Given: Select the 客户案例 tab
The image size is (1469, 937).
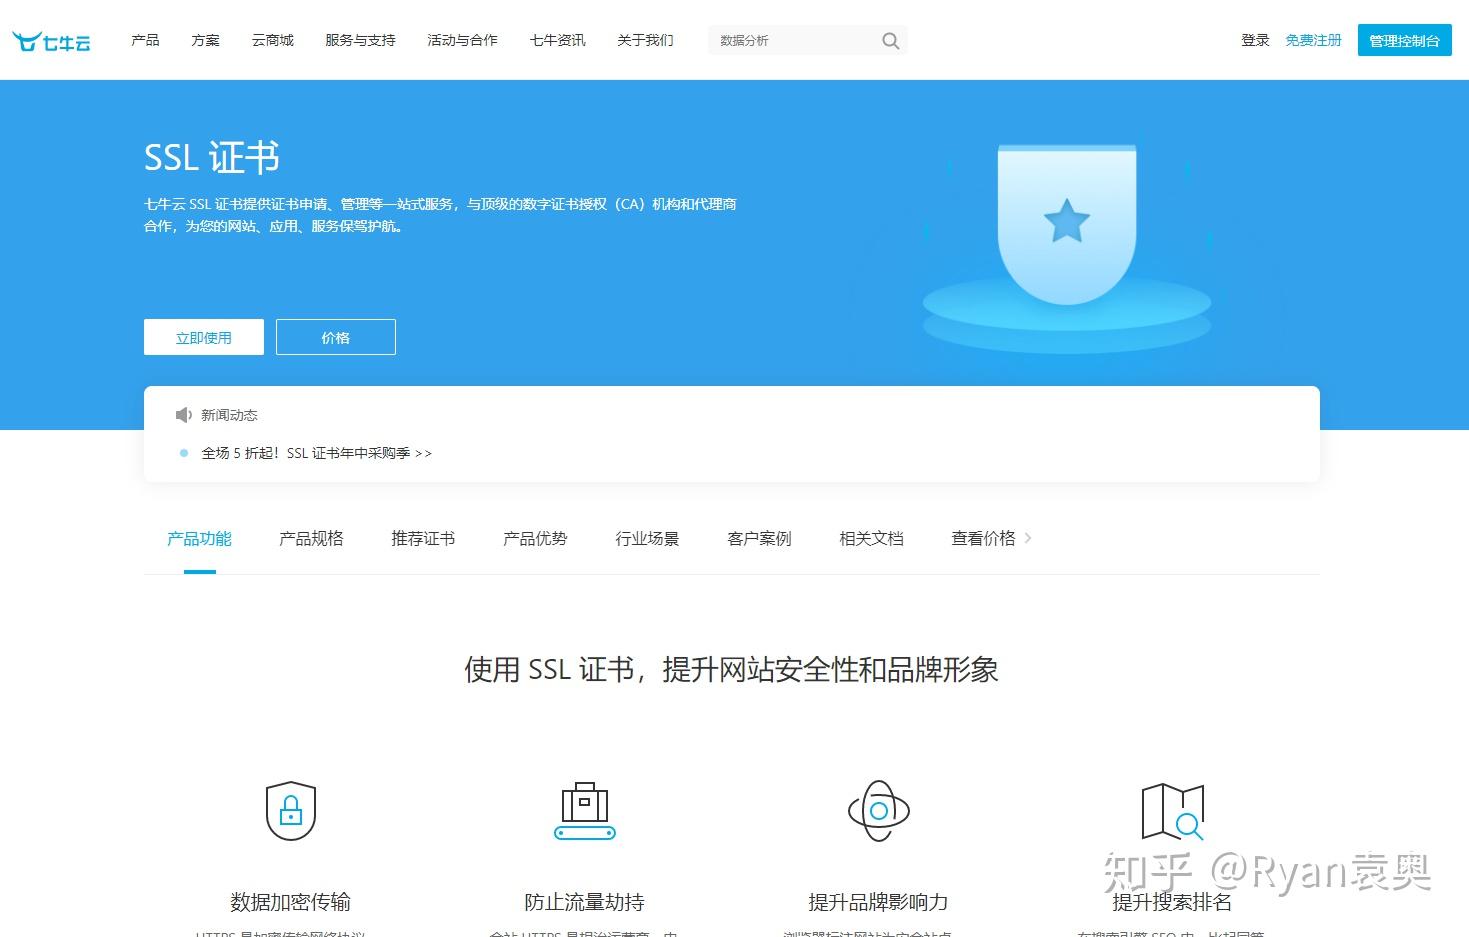Looking at the screenshot, I should tap(759, 539).
